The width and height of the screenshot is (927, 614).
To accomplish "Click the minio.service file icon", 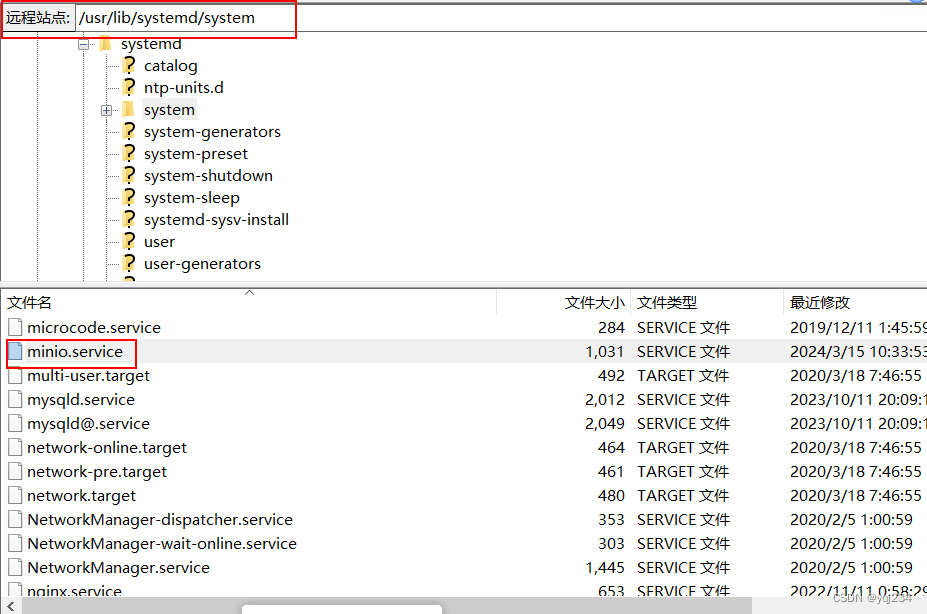I will tap(15, 351).
